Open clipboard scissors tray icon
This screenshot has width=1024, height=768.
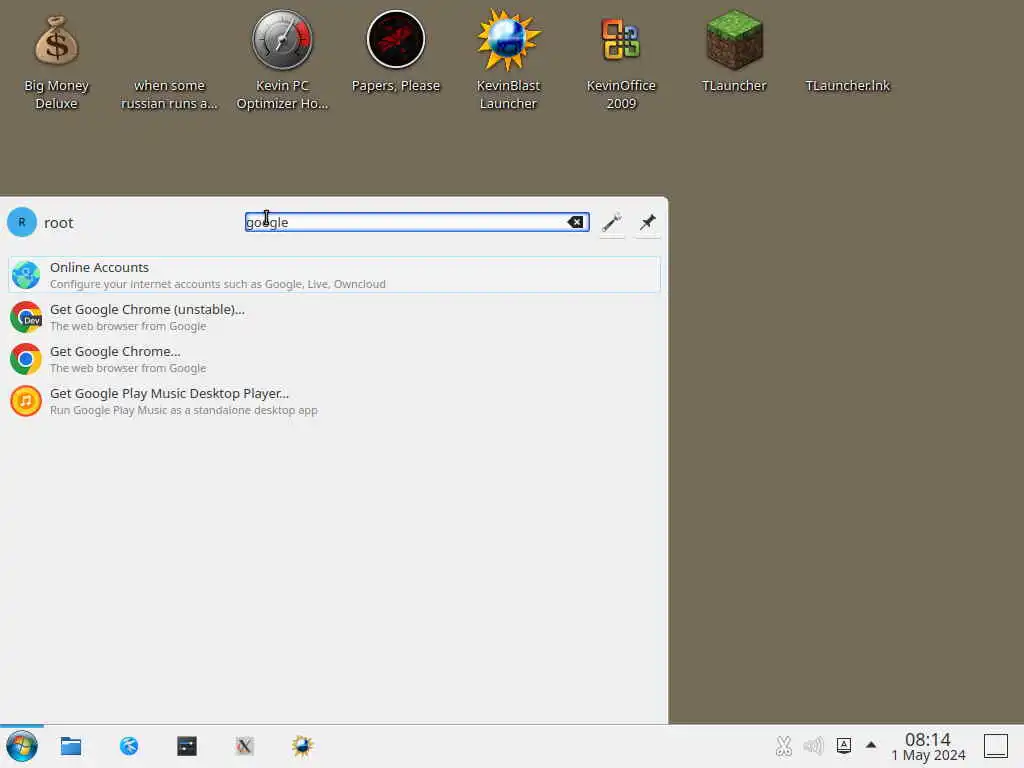[784, 746]
